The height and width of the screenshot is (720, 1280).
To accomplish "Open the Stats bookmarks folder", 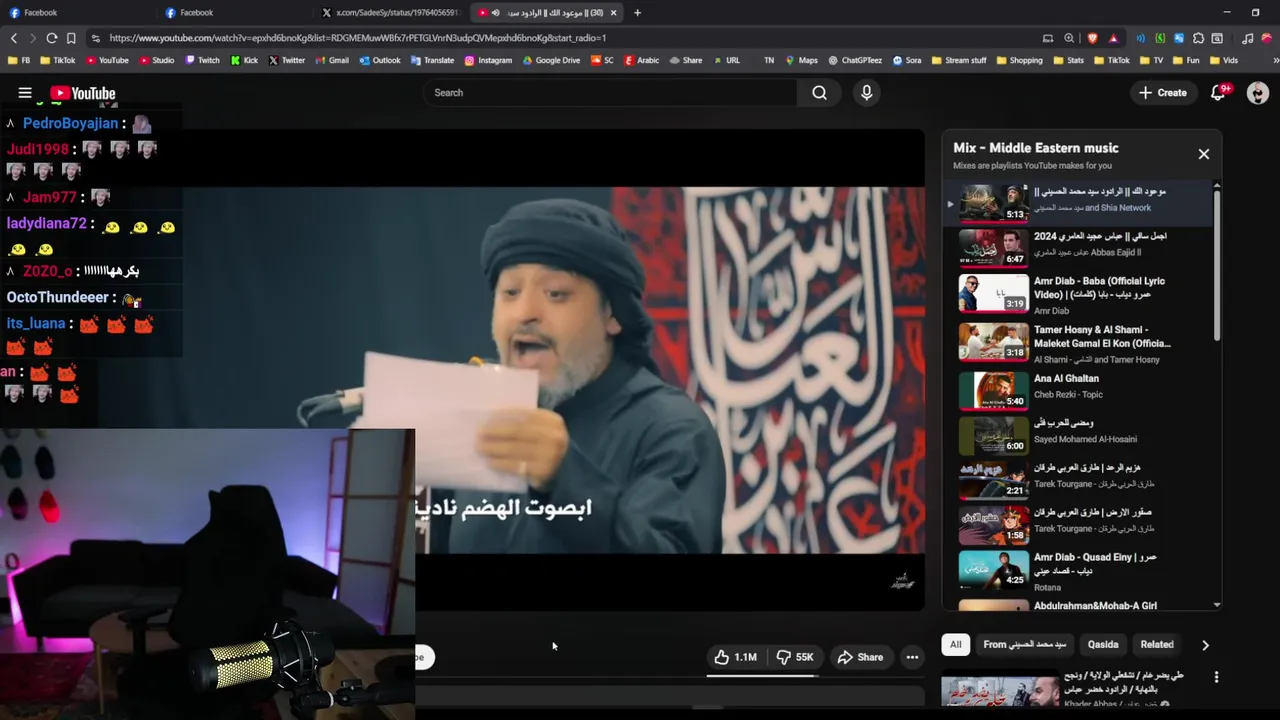I will coord(1068,60).
